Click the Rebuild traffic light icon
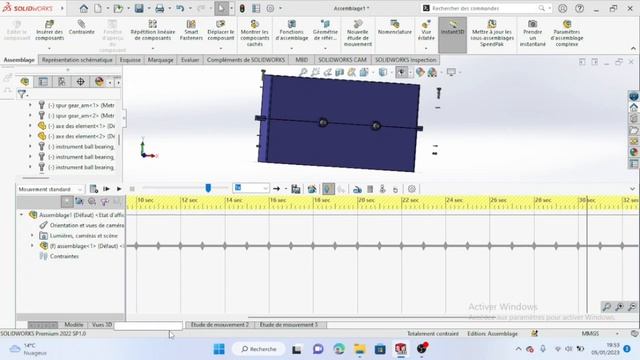The height and width of the screenshot is (360, 640). pos(242,8)
